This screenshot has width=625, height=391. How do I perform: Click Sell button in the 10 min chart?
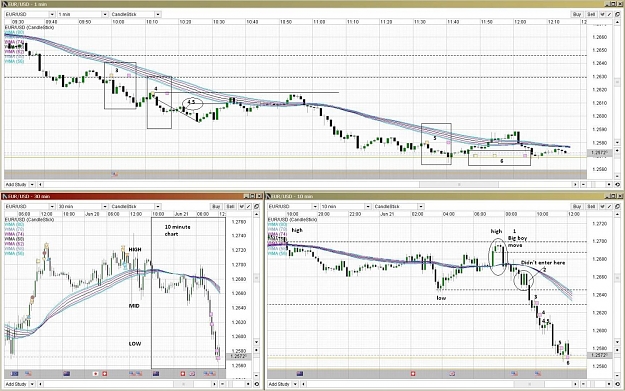591,206
